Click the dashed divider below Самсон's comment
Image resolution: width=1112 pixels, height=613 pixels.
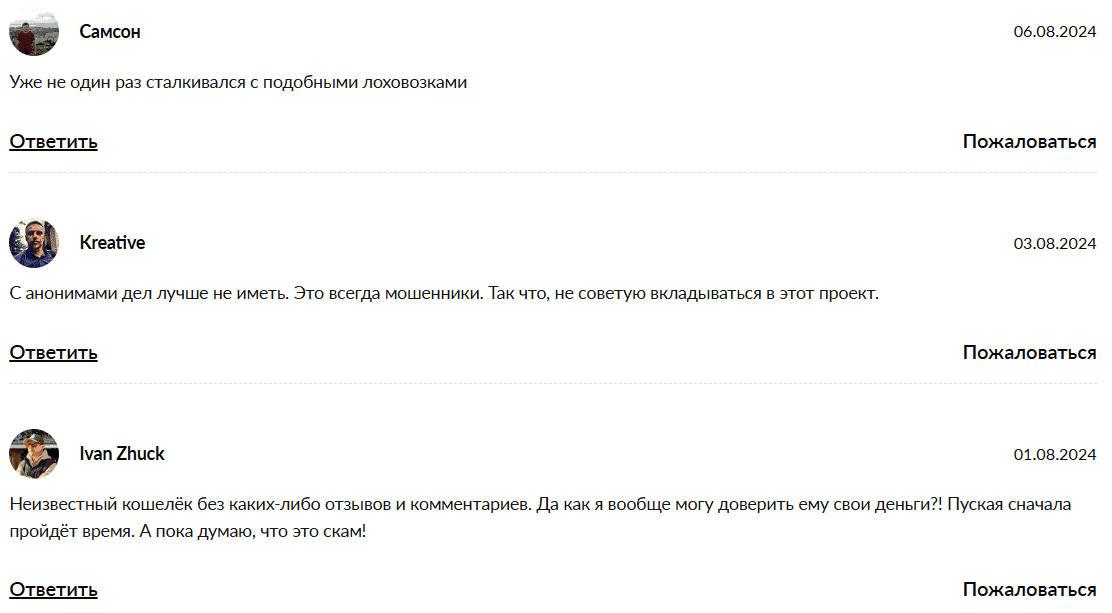(553, 173)
